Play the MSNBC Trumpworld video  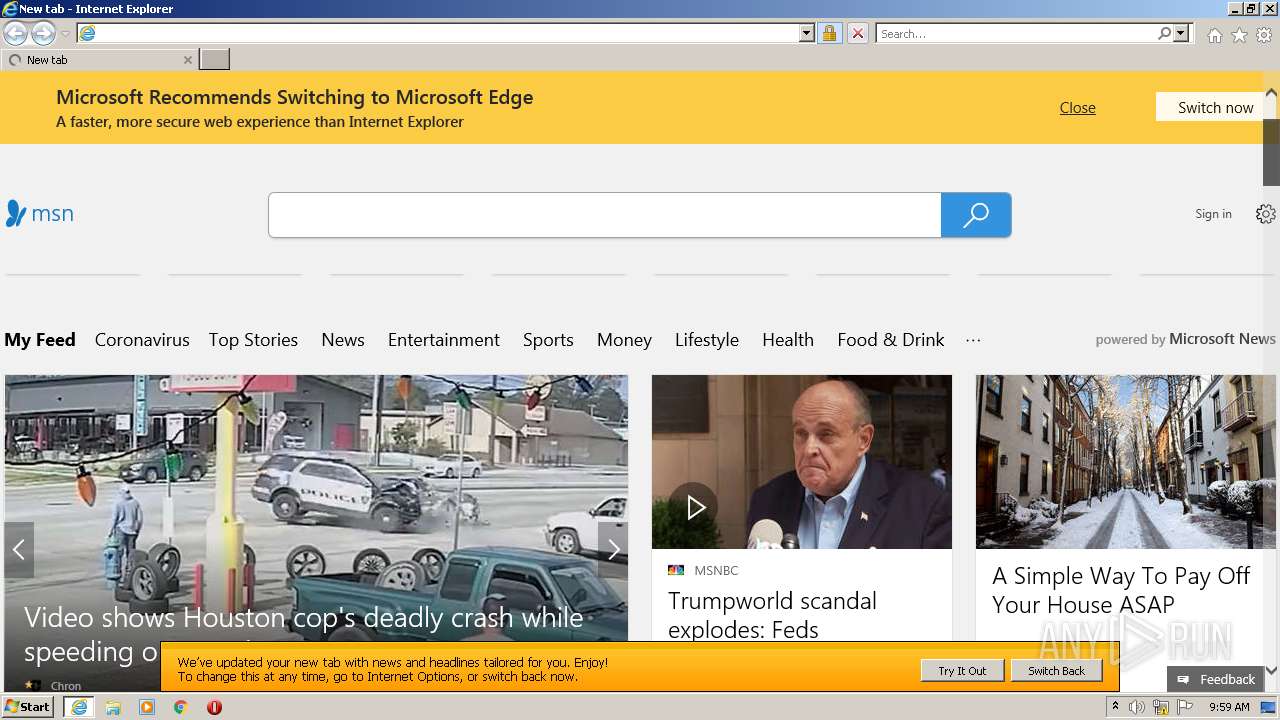coord(694,507)
